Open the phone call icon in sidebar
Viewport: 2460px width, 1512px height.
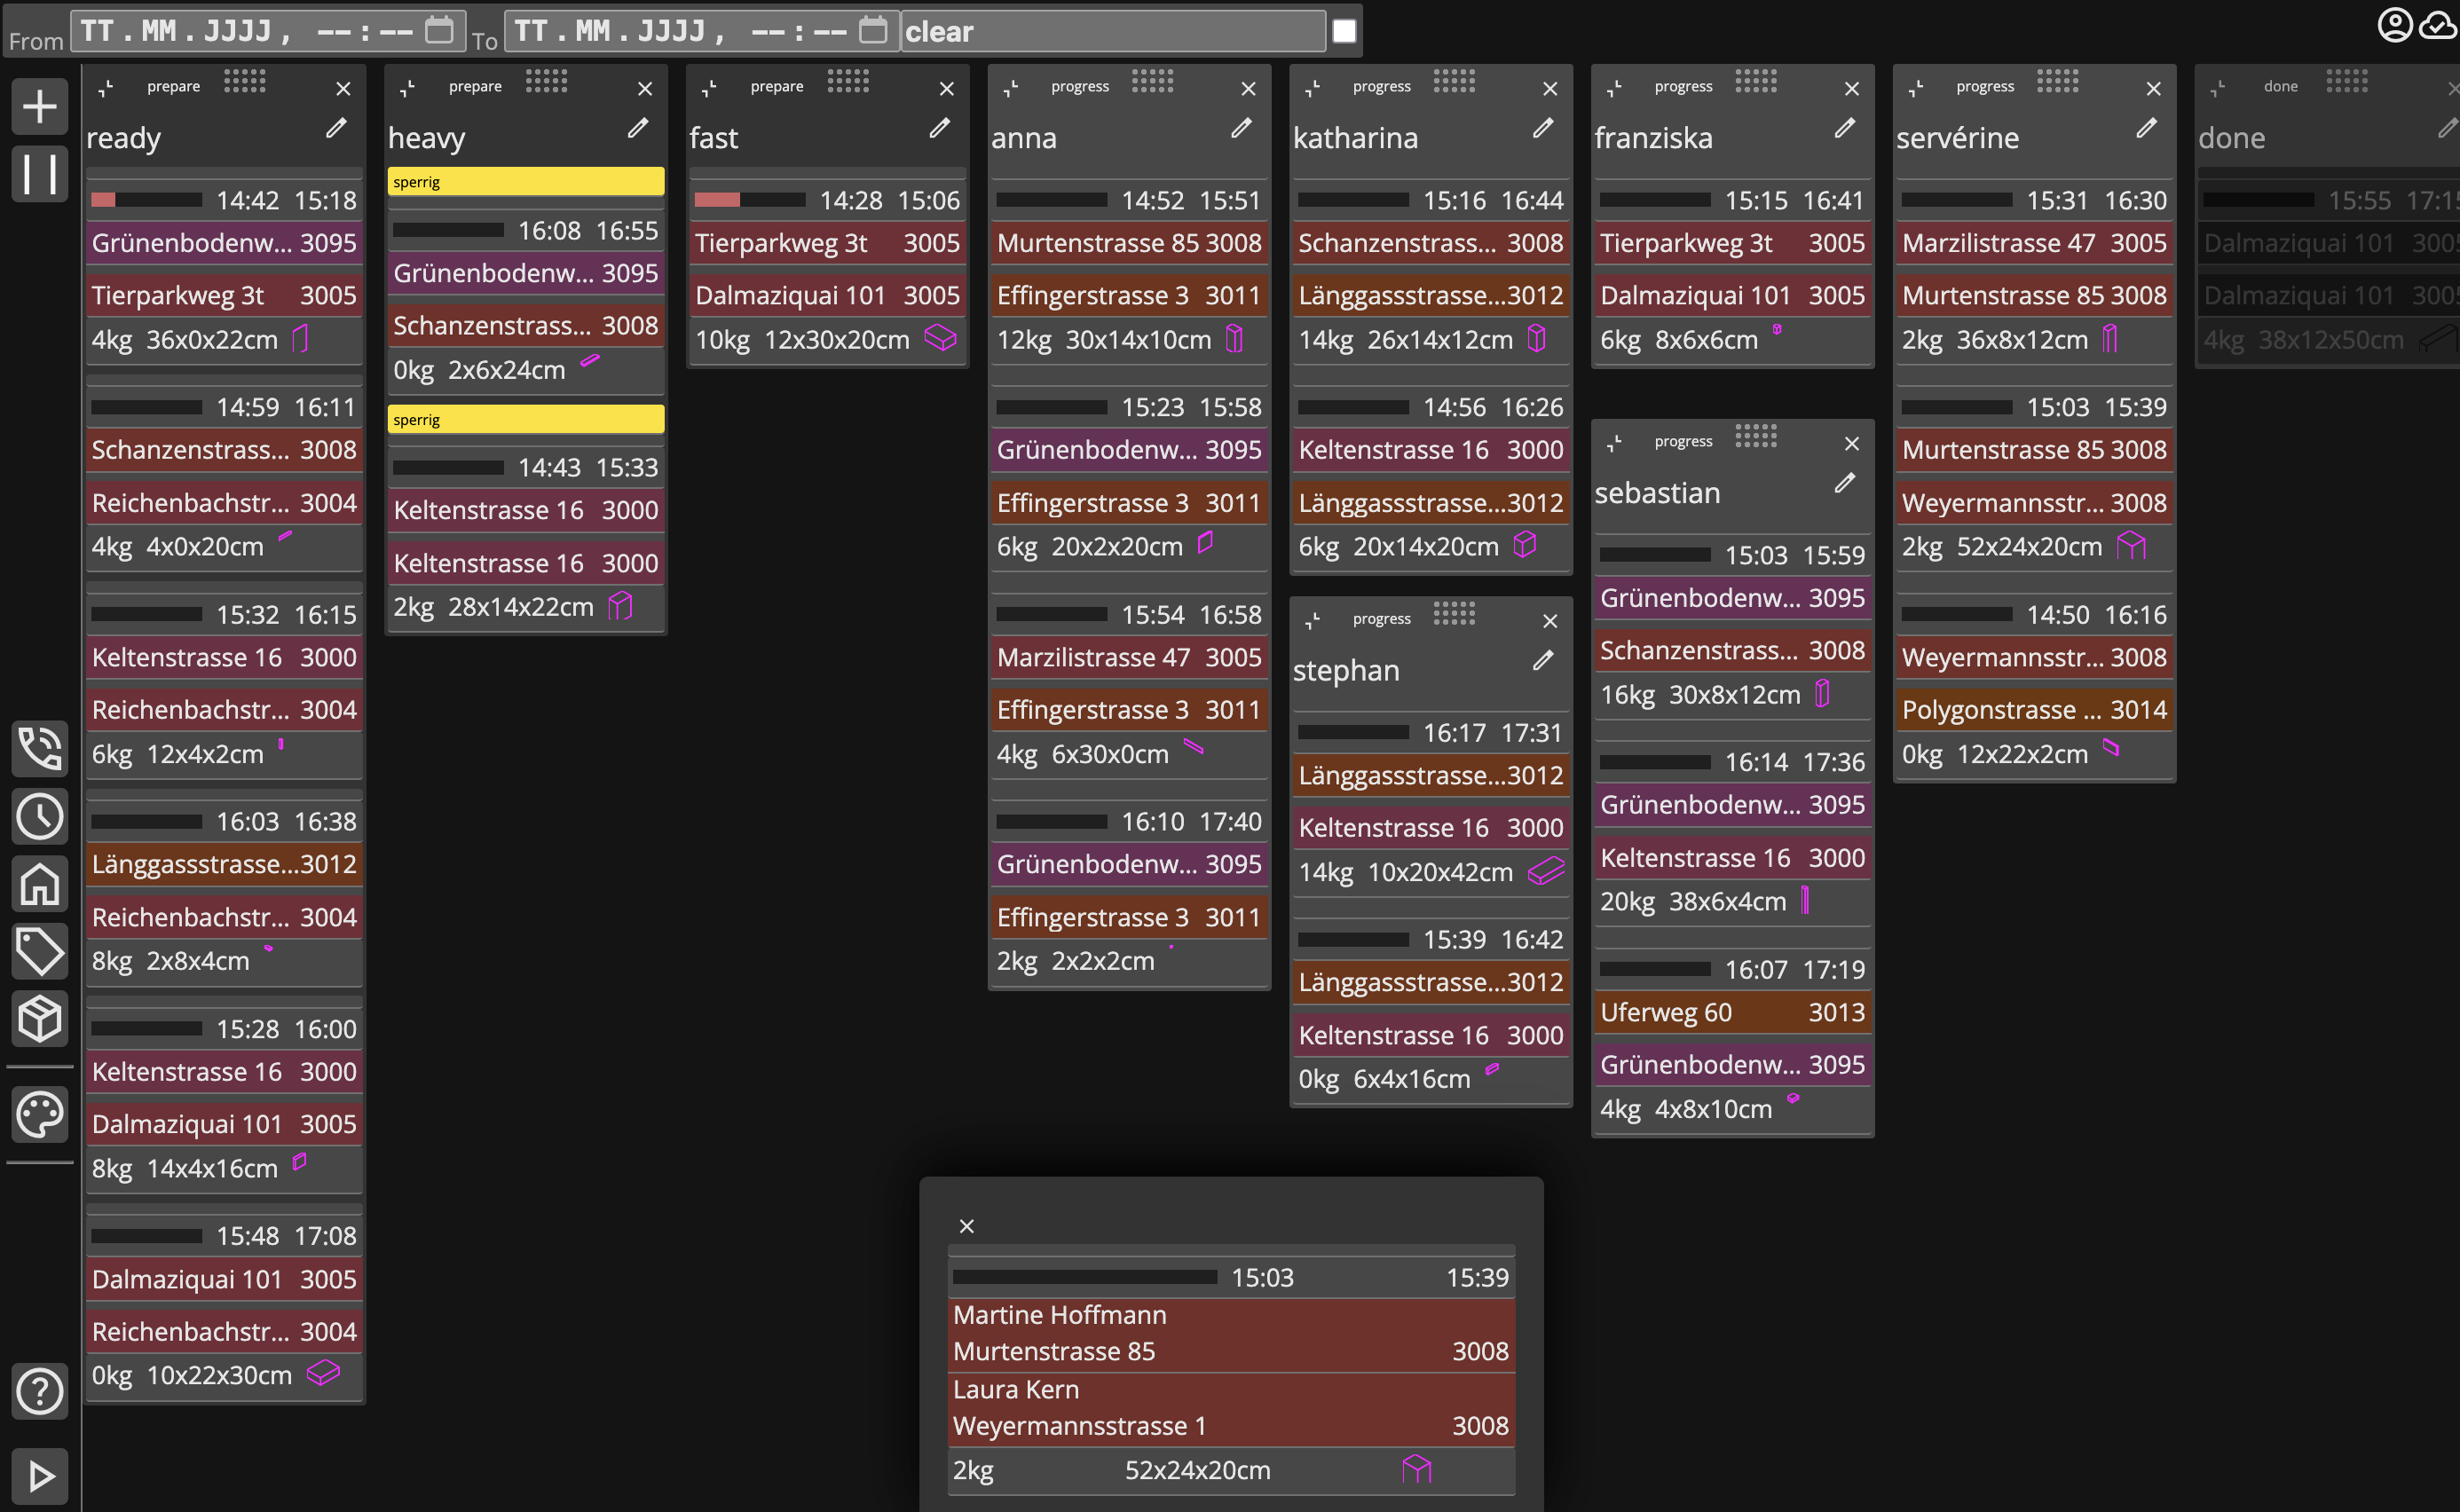tap(39, 748)
